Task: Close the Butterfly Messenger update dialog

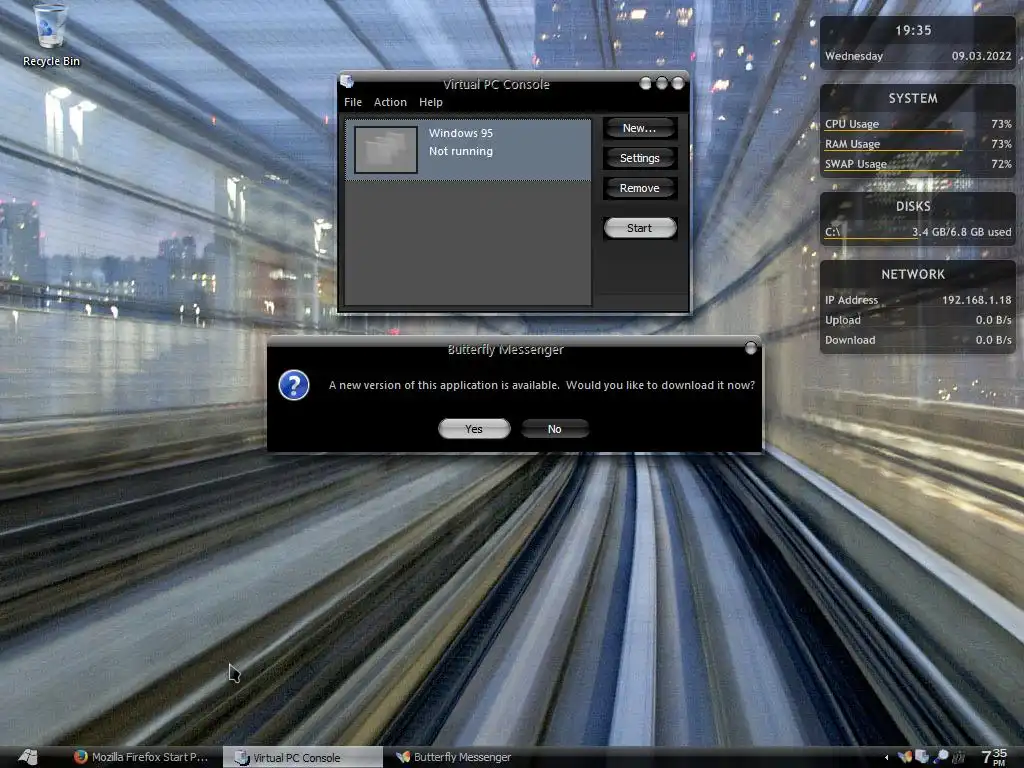Action: pos(751,348)
